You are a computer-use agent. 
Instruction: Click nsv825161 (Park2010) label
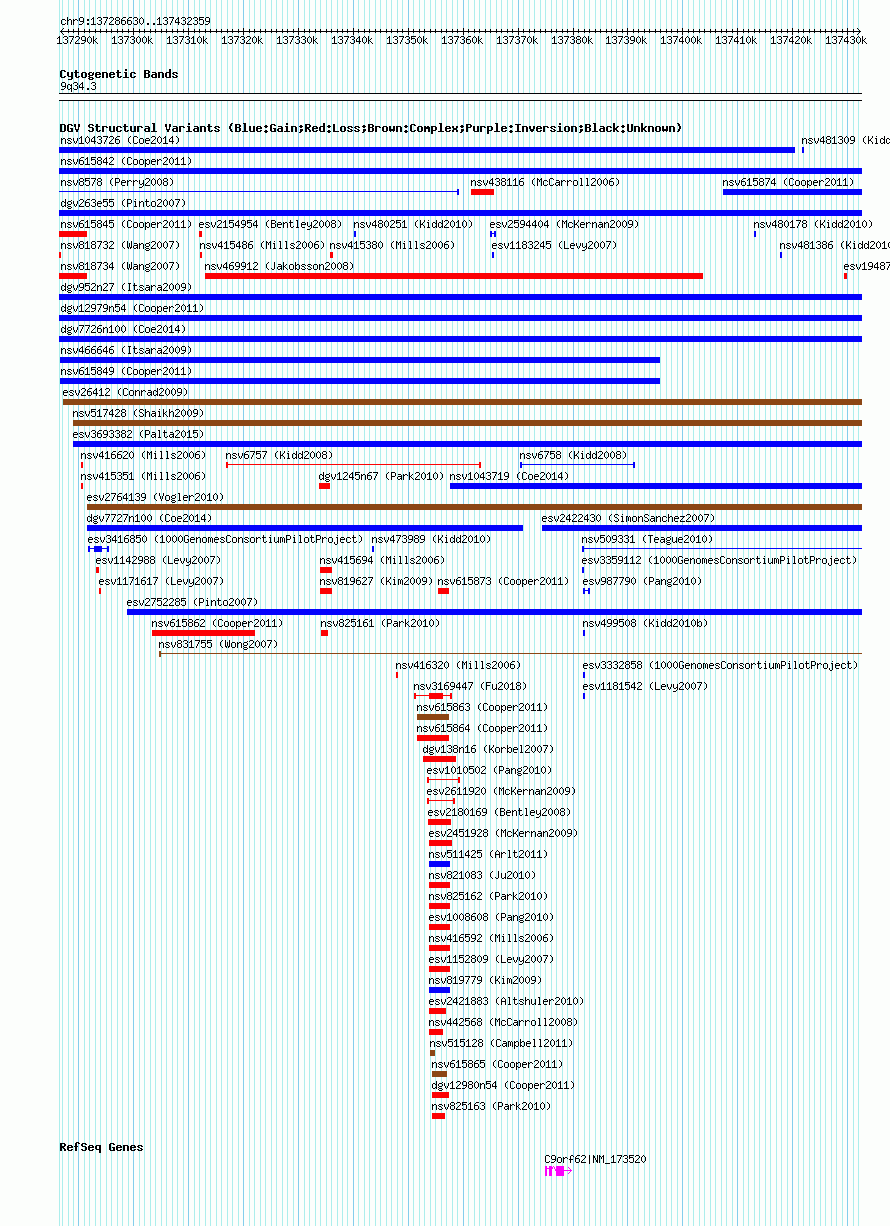[380, 623]
